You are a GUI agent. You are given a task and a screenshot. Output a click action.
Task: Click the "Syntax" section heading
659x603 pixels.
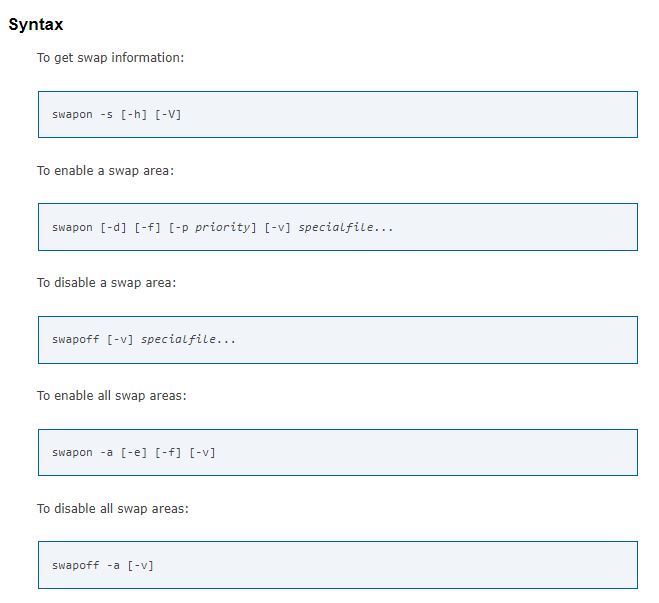tap(36, 24)
